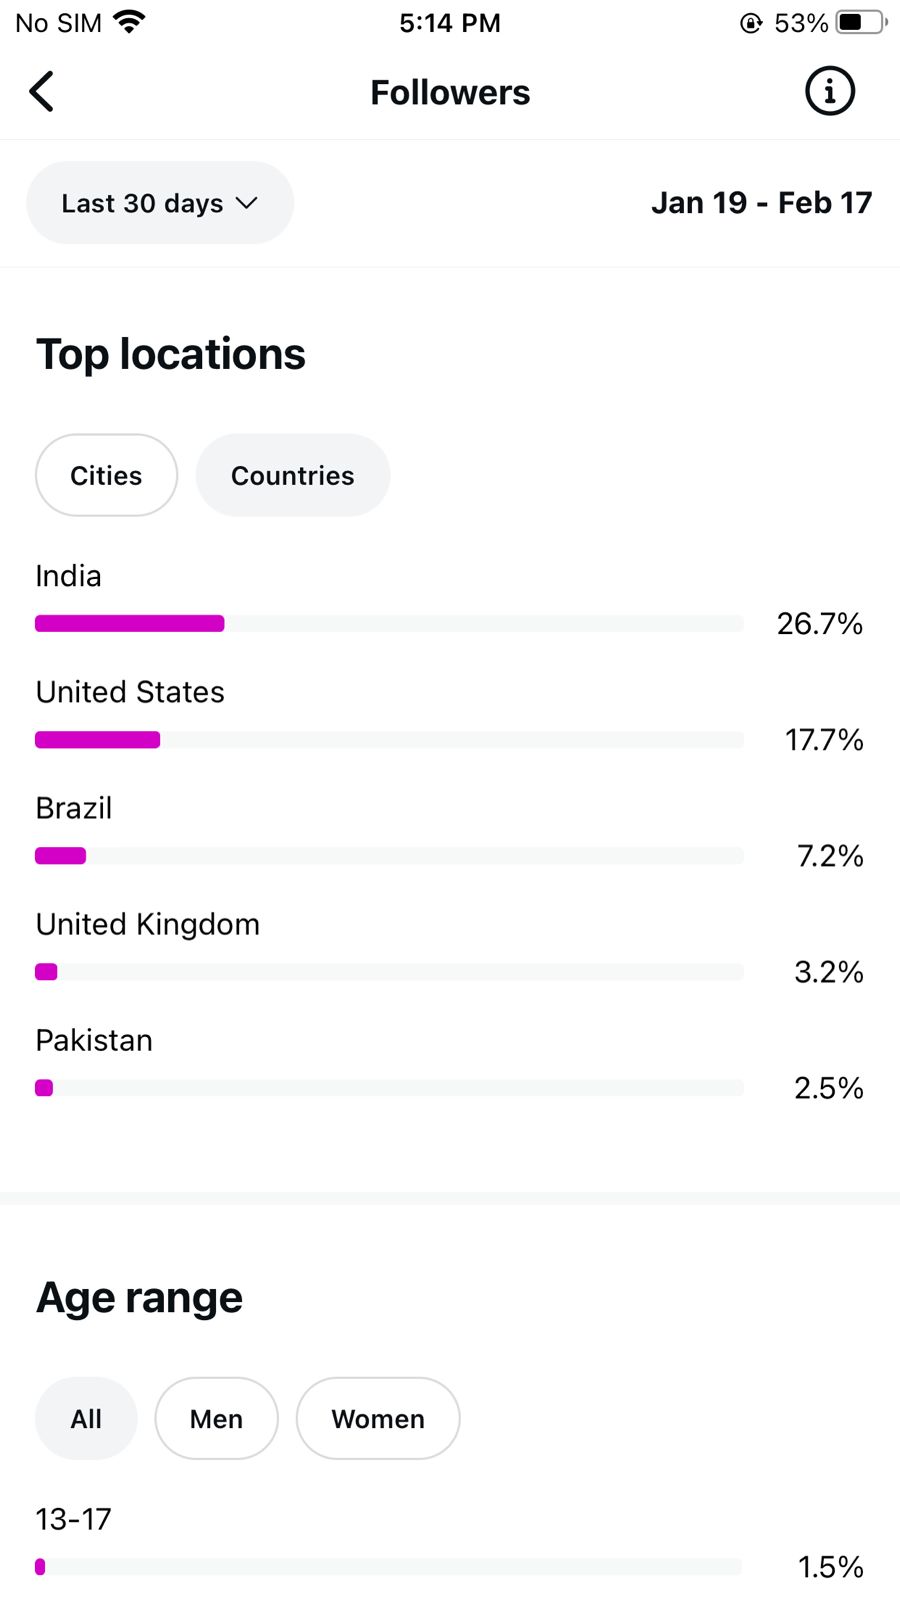Tap the United Kingdom location label
The width and height of the screenshot is (900, 1600).
pyautogui.click(x=148, y=924)
